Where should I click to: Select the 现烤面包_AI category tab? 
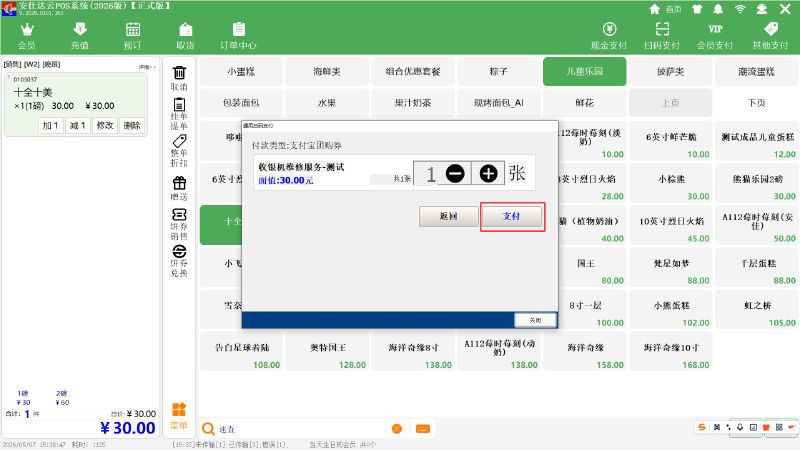(499, 103)
